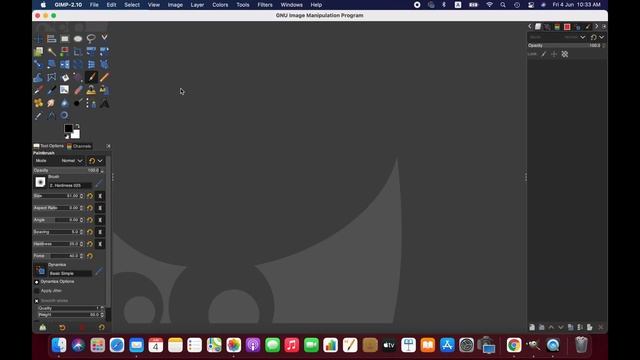Image resolution: width=640 pixels, height=360 pixels.
Task: Open Google Chrome from the Dock
Action: [x=514, y=345]
